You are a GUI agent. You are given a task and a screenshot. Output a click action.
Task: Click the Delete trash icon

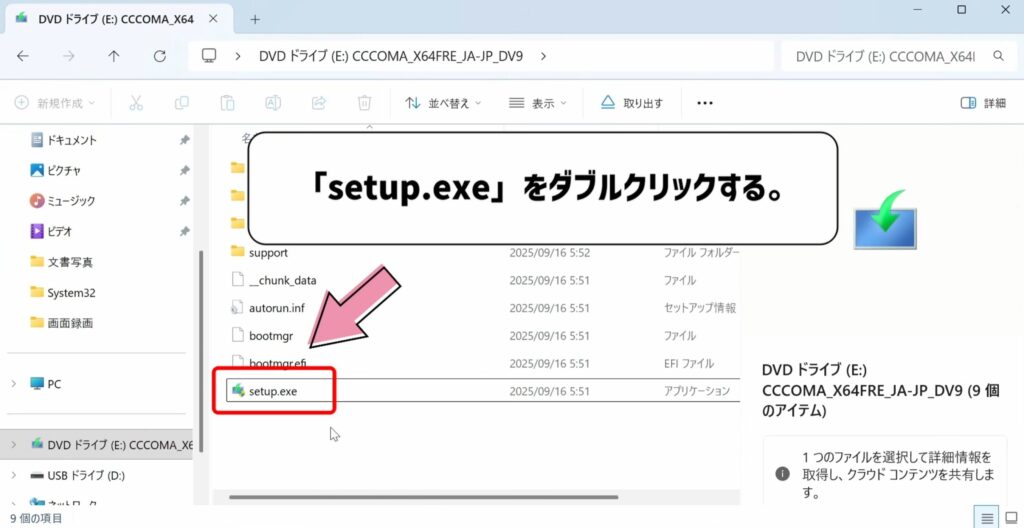pos(364,103)
